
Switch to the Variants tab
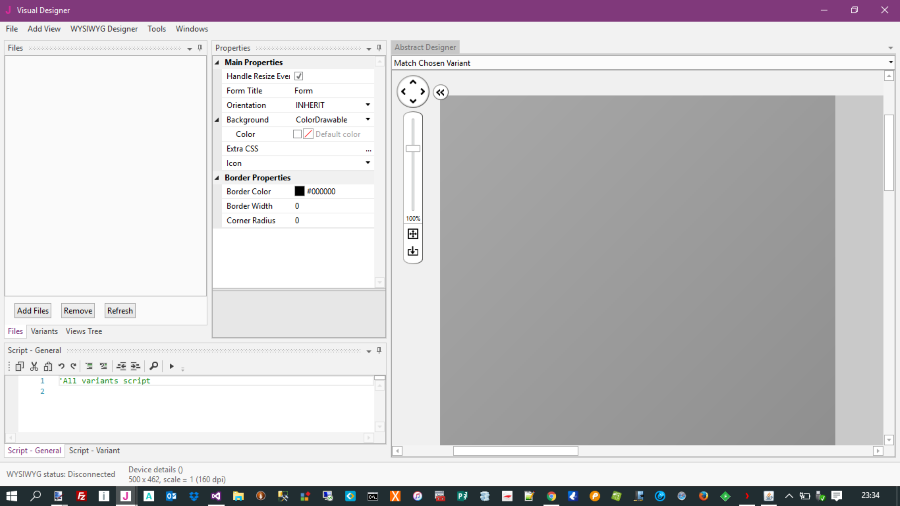[44, 331]
